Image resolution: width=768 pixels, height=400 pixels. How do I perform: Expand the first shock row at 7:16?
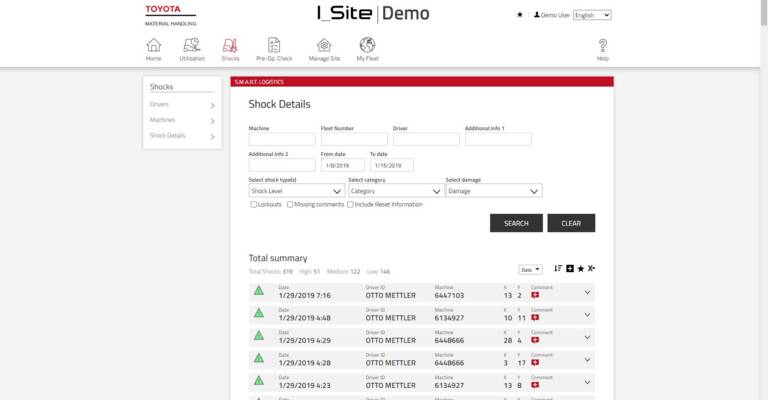(587, 292)
